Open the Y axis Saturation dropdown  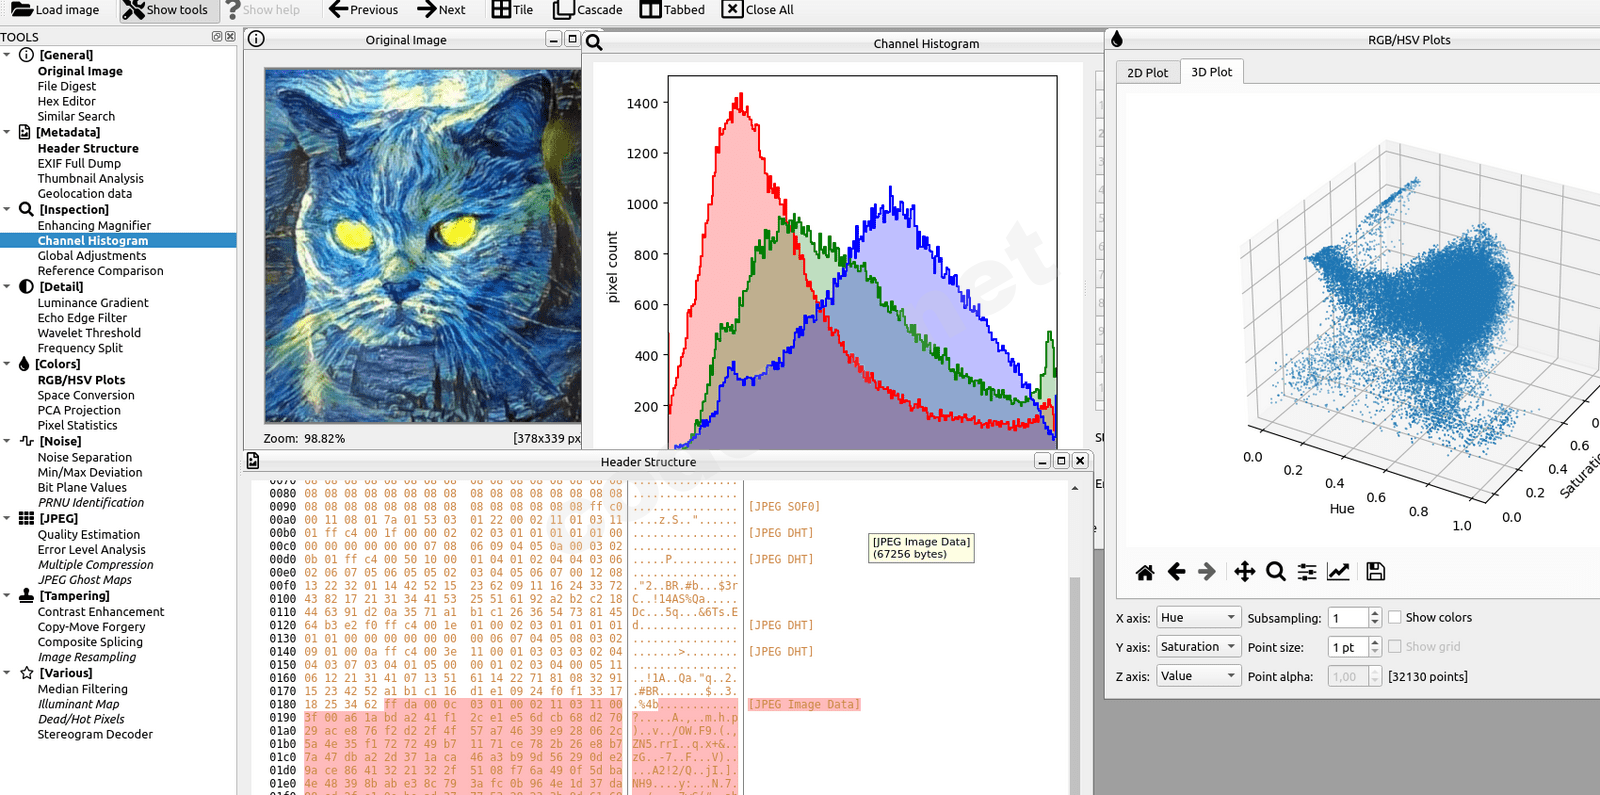1198,647
